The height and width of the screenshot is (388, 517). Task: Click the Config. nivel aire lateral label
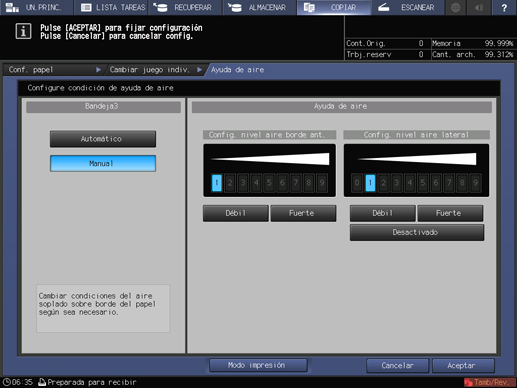[416, 135]
